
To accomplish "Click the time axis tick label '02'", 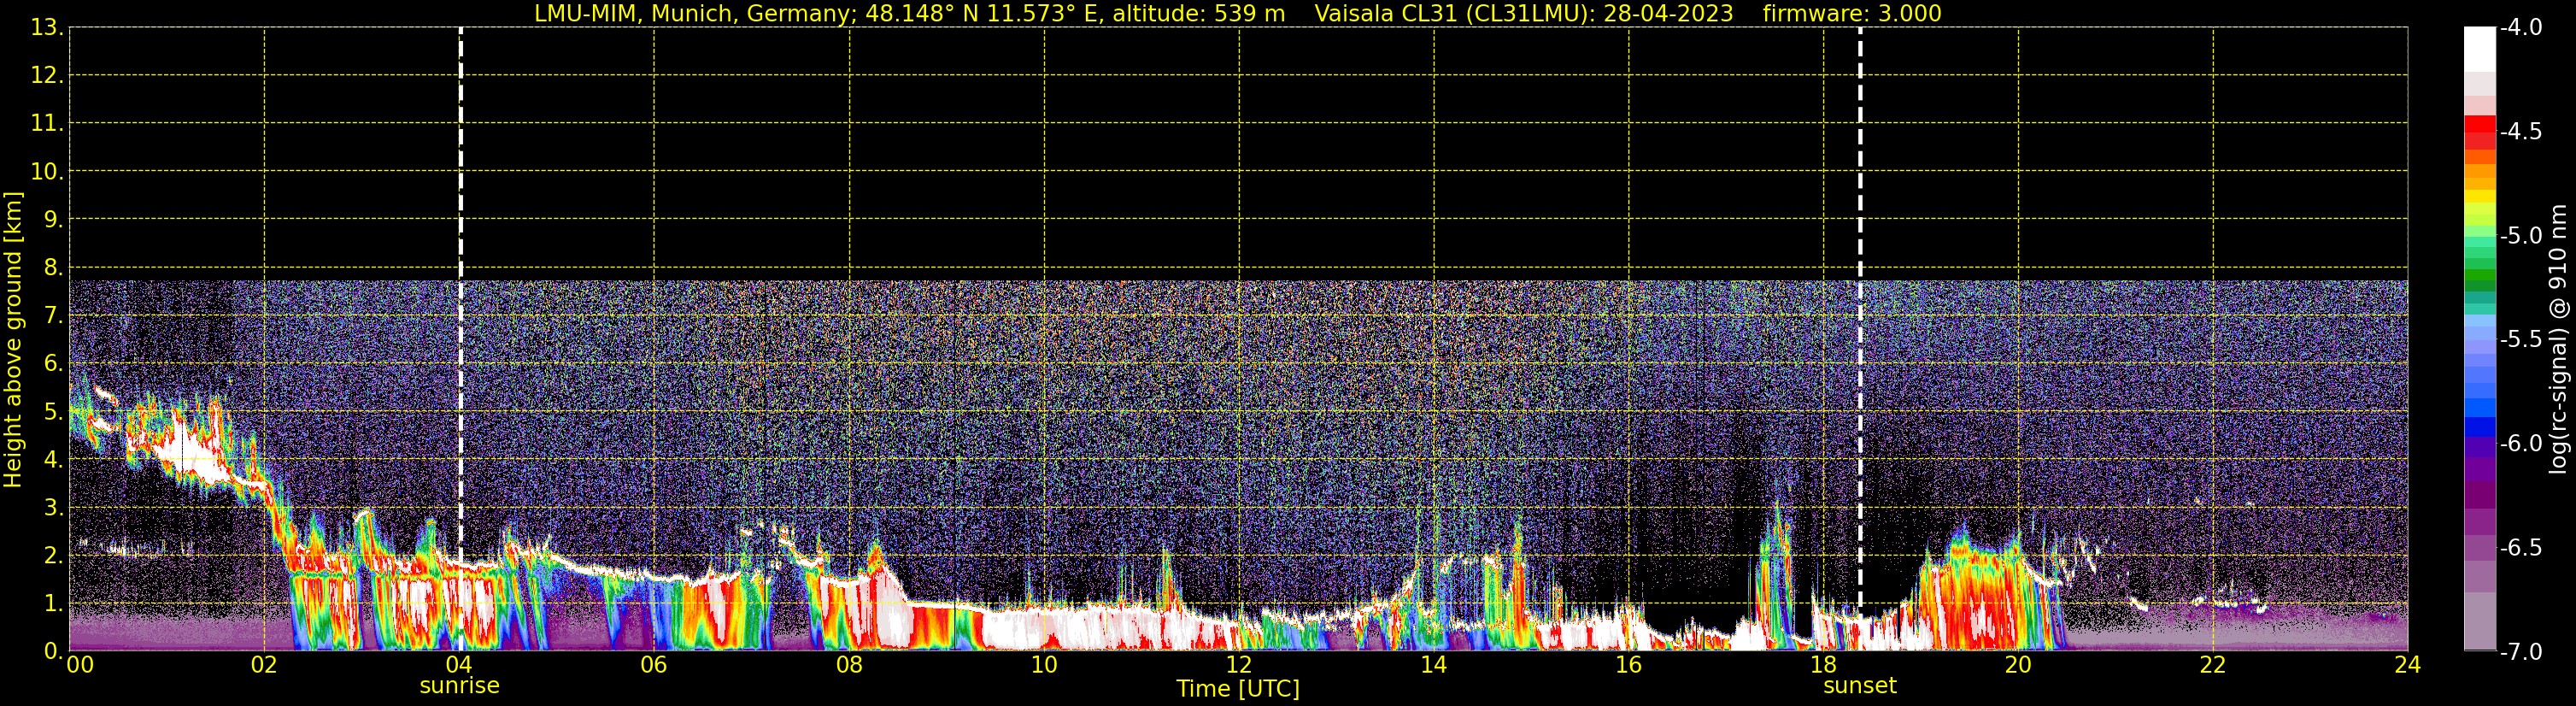I will click(x=264, y=665).
